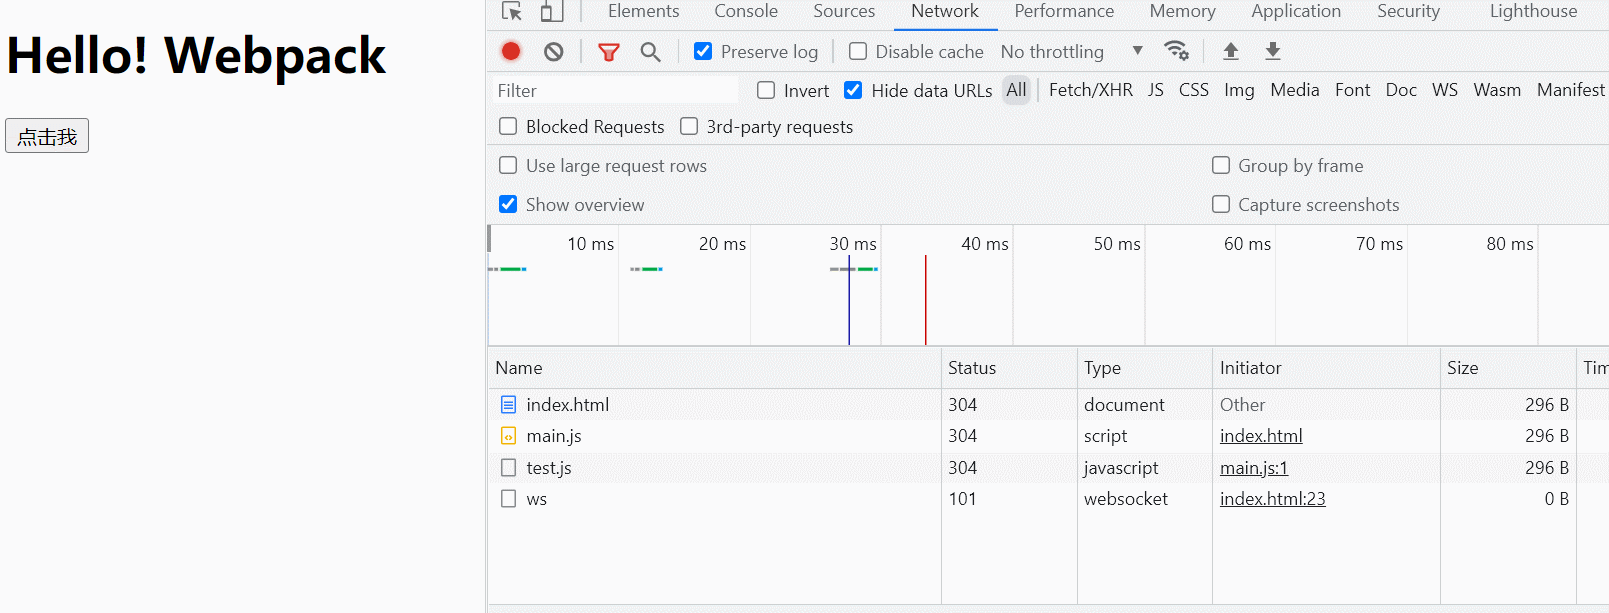The width and height of the screenshot is (1609, 613).
Task: Open the Security tab
Action: pyautogui.click(x=1409, y=11)
